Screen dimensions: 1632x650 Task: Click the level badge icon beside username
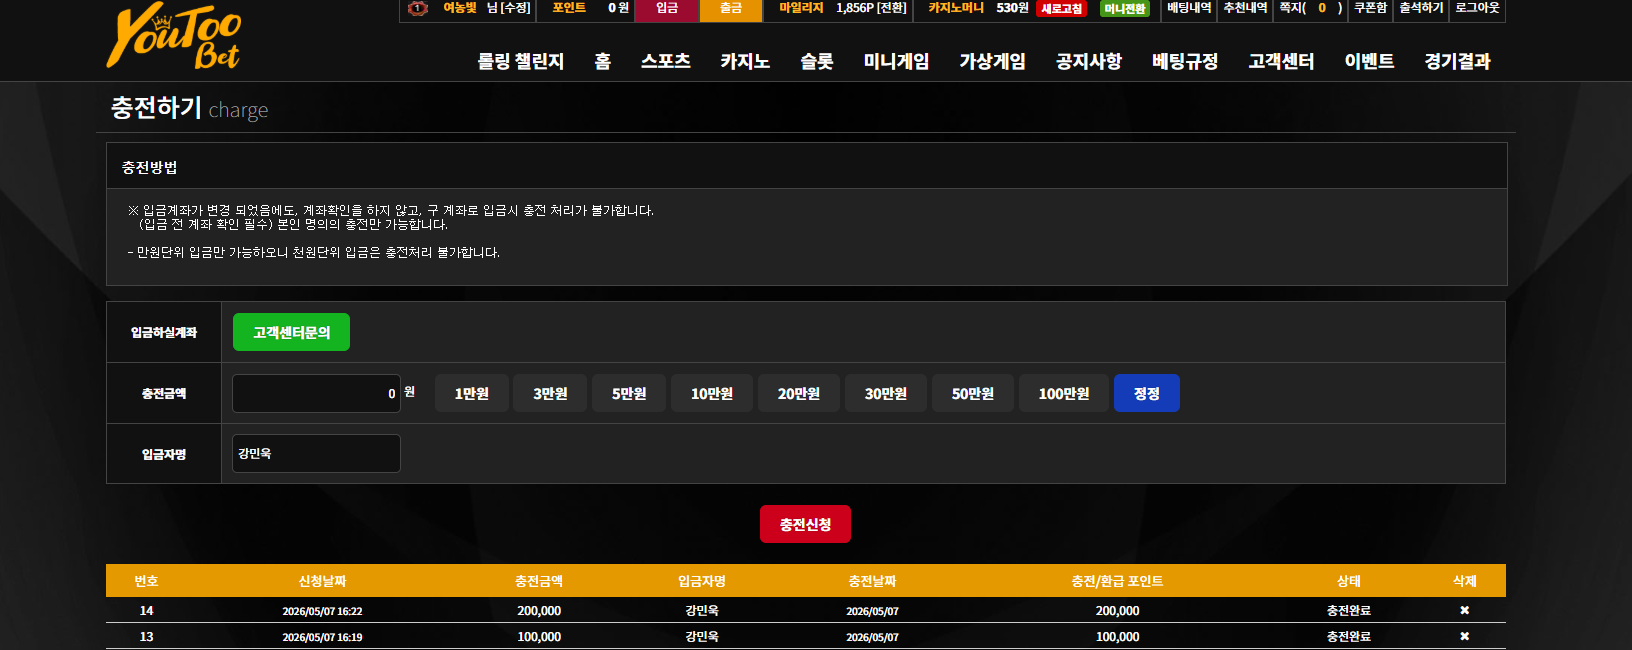coord(419,8)
